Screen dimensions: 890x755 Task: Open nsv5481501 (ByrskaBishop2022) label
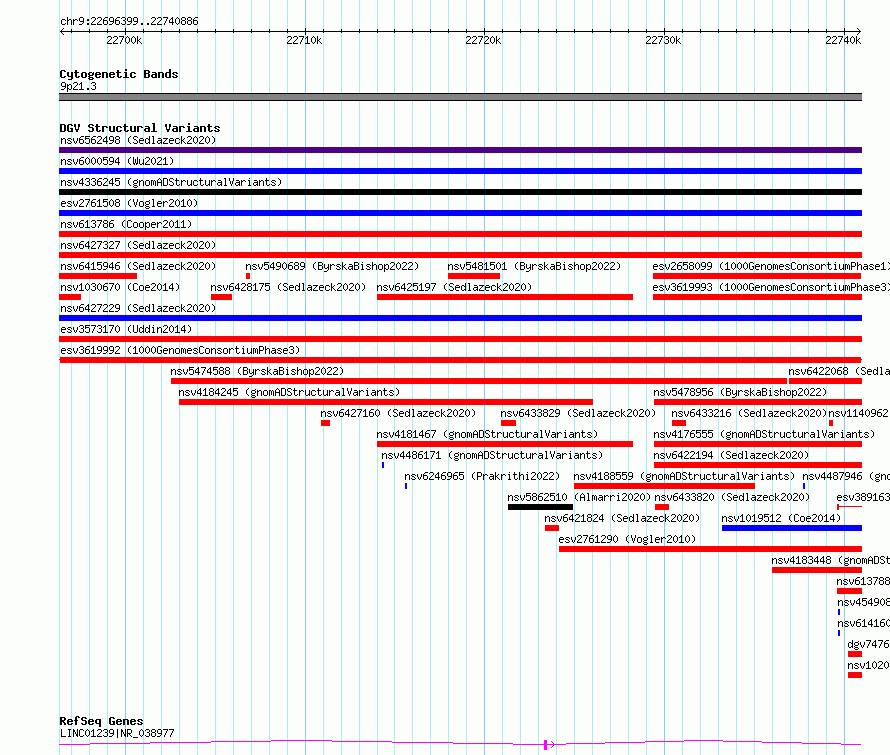click(534, 266)
